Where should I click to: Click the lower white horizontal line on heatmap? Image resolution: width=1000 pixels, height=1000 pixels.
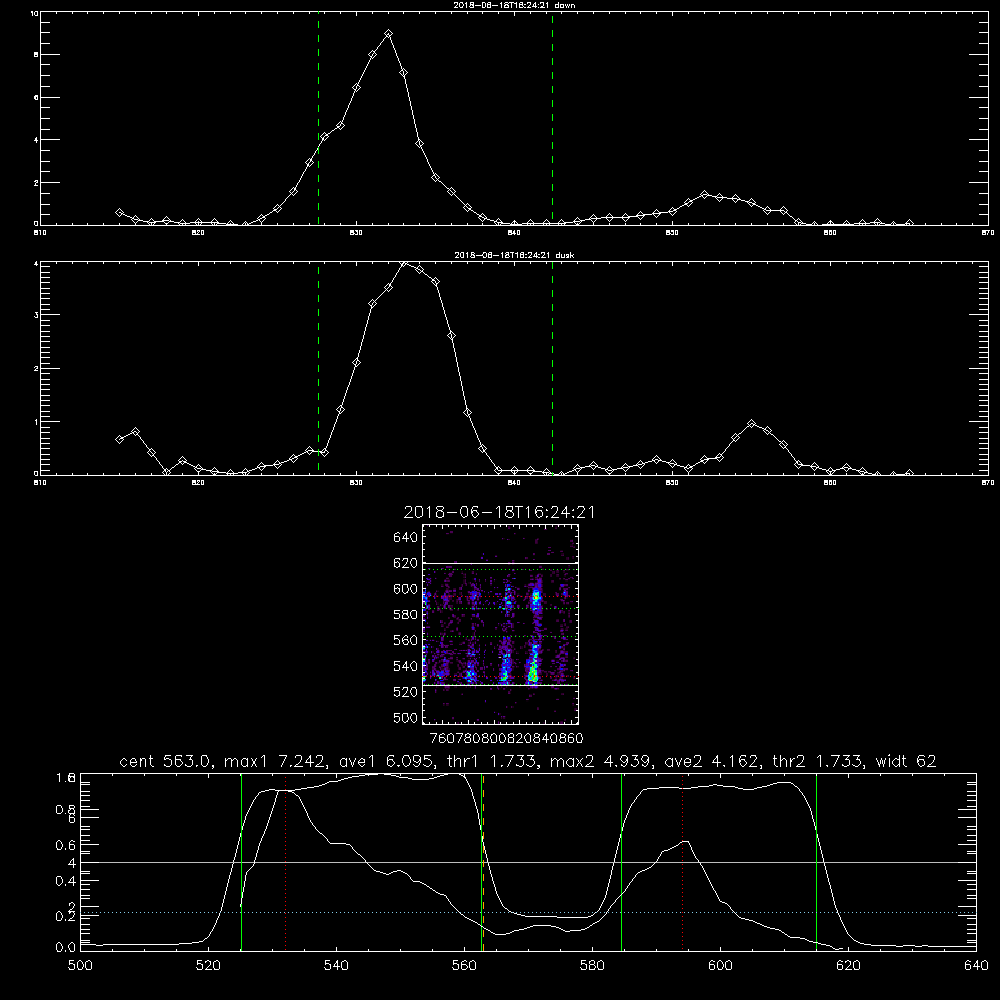(x=500, y=685)
